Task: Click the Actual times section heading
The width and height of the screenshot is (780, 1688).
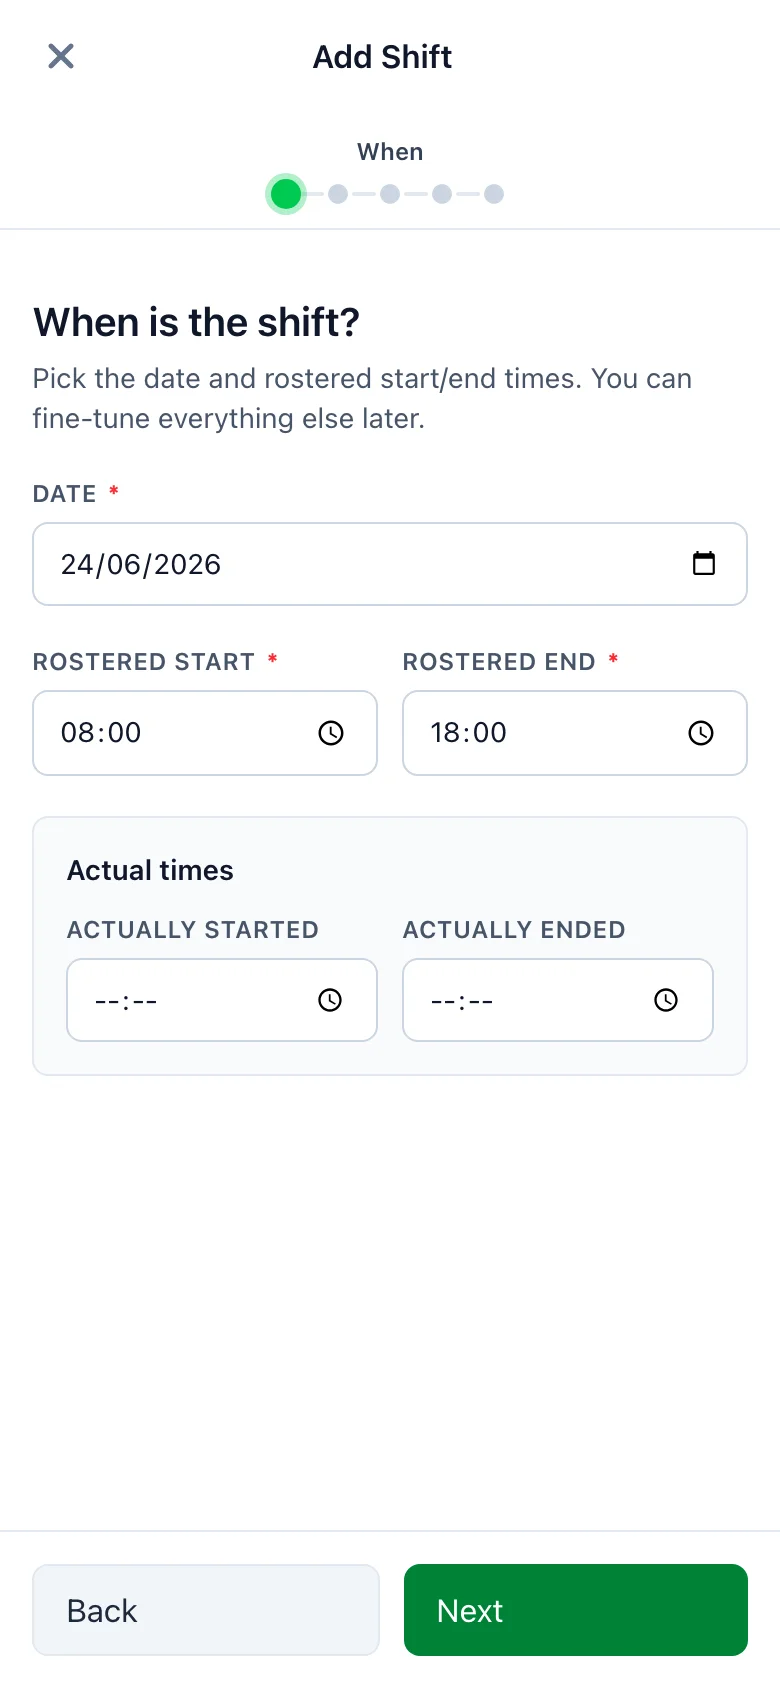Action: [150, 870]
